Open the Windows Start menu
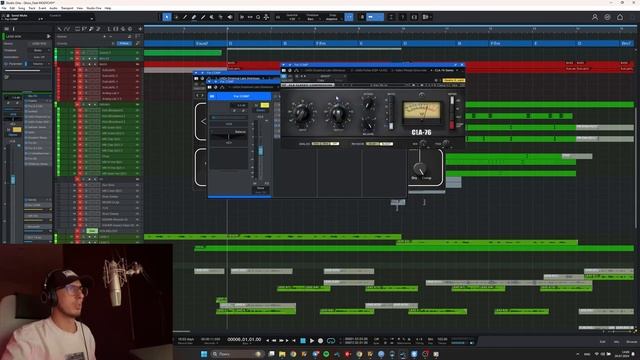This screenshot has height=360, width=640. tap(204, 354)
